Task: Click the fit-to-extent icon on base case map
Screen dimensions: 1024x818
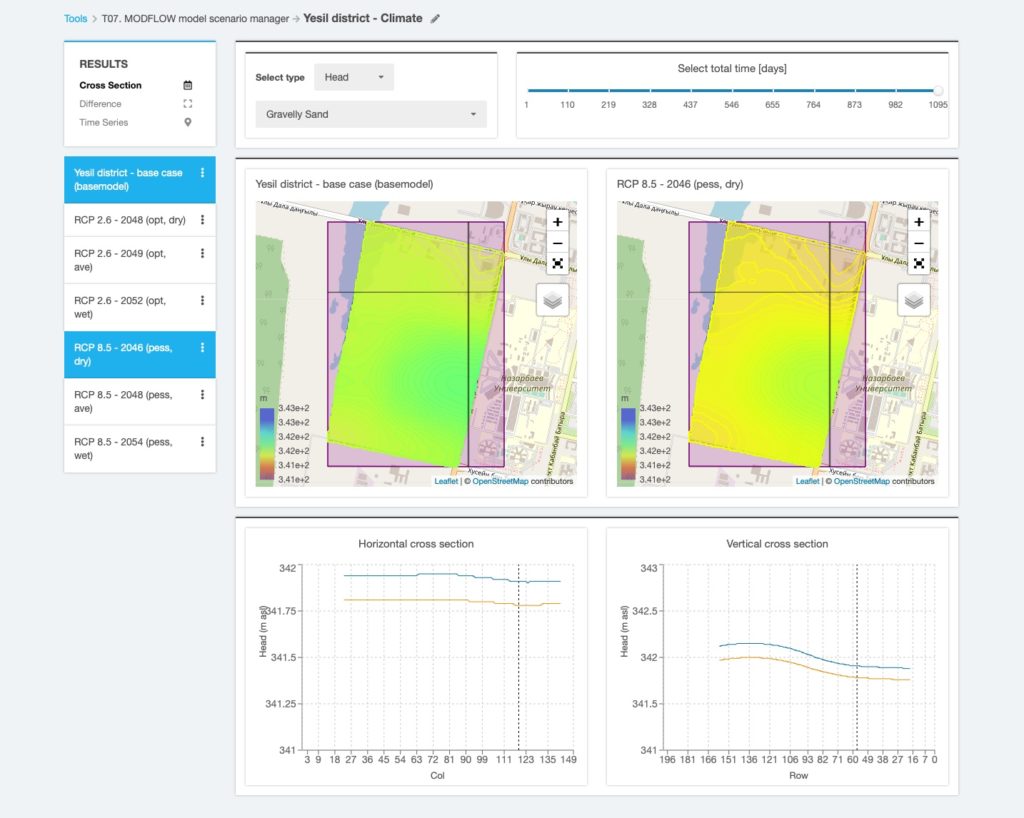Action: [x=556, y=264]
